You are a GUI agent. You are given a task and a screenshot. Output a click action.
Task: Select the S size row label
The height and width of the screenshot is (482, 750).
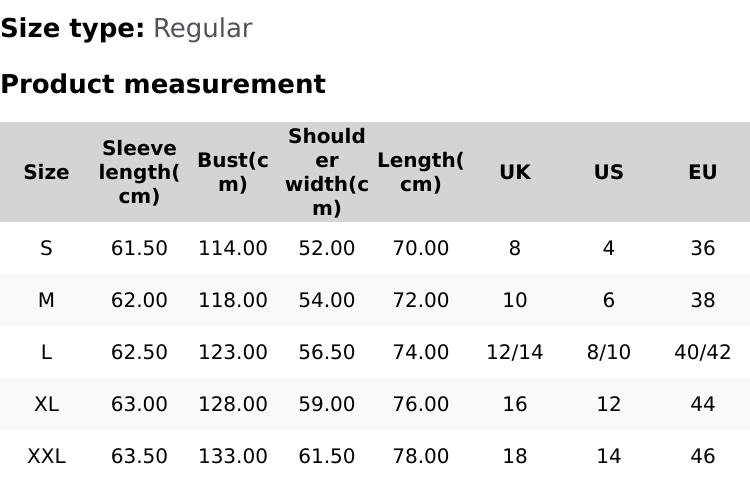[x=46, y=248]
